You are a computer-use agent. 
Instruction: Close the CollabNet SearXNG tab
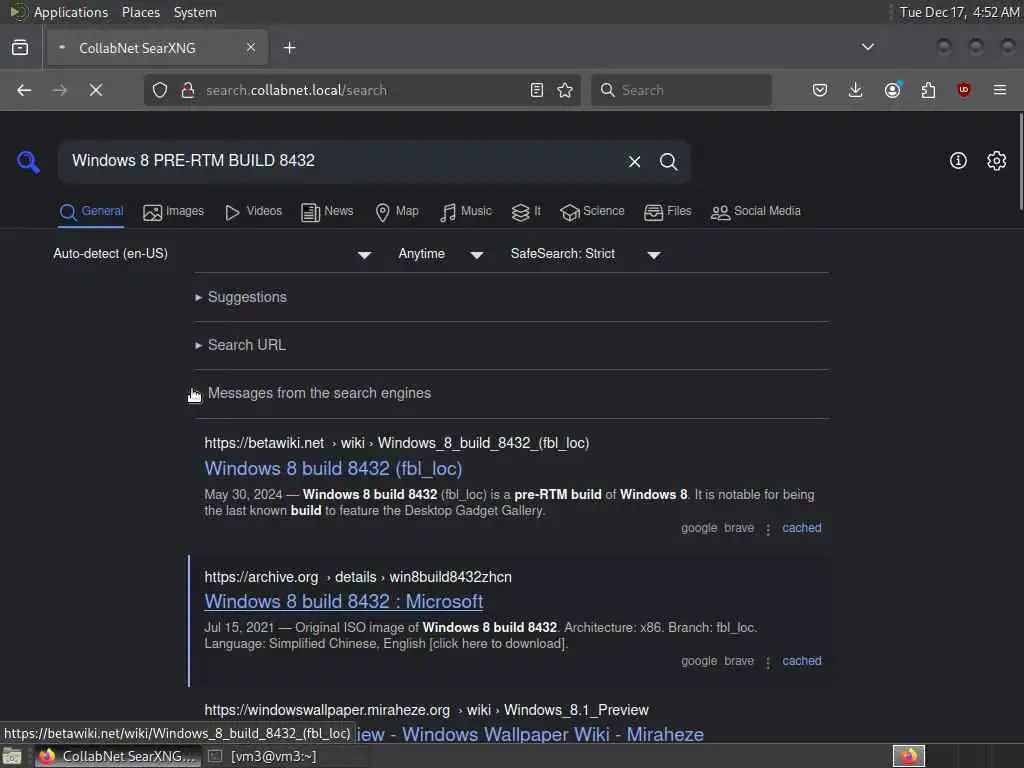click(251, 48)
